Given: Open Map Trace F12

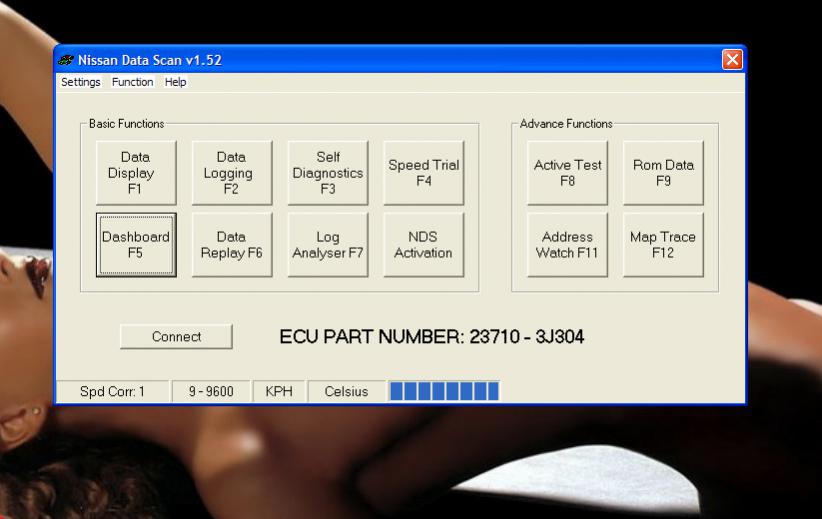Looking at the screenshot, I should (663, 245).
